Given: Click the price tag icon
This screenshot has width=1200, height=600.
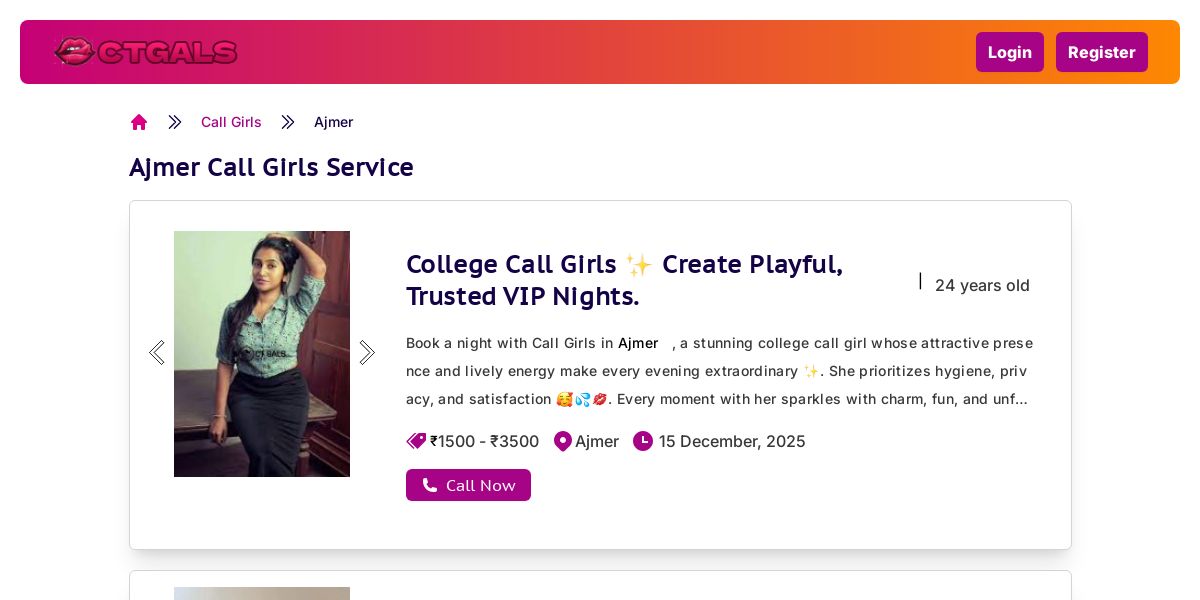Looking at the screenshot, I should (416, 441).
